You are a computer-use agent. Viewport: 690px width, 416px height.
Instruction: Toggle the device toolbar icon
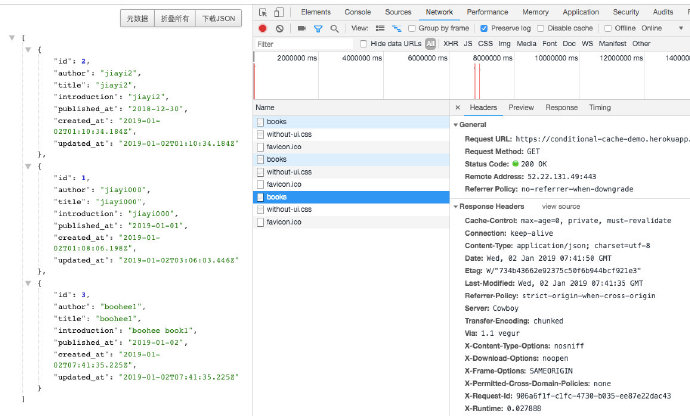(x=279, y=12)
